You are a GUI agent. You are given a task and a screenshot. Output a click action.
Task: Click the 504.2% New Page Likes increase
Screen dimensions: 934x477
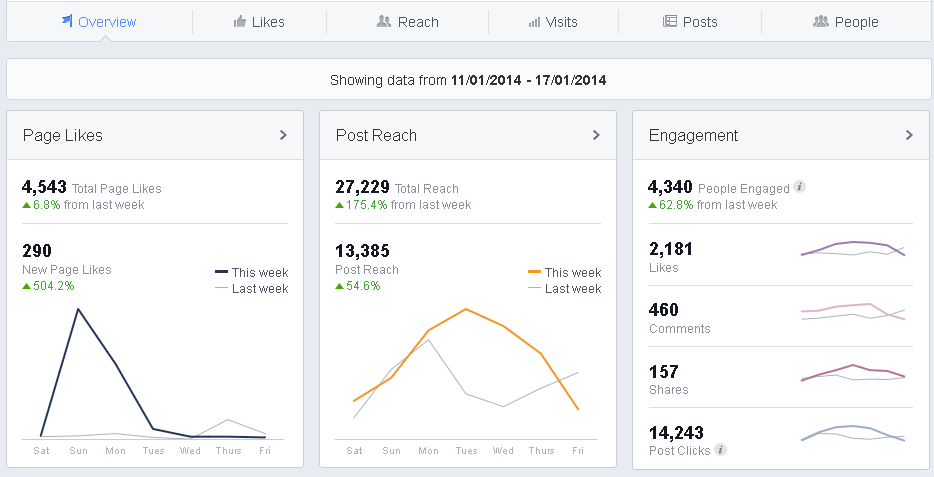click(48, 286)
